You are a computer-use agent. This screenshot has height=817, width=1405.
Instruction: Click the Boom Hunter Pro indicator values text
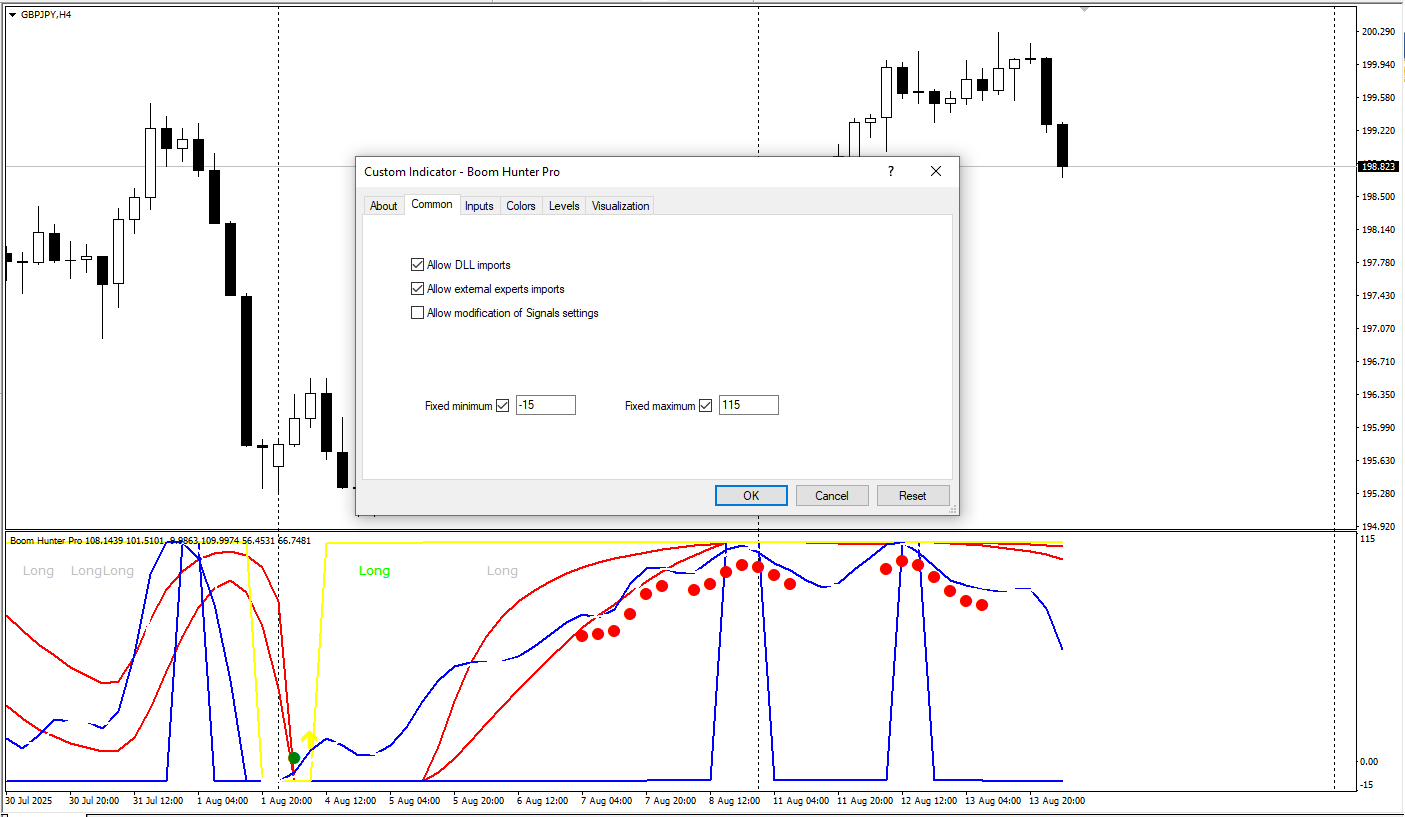[x=160, y=541]
